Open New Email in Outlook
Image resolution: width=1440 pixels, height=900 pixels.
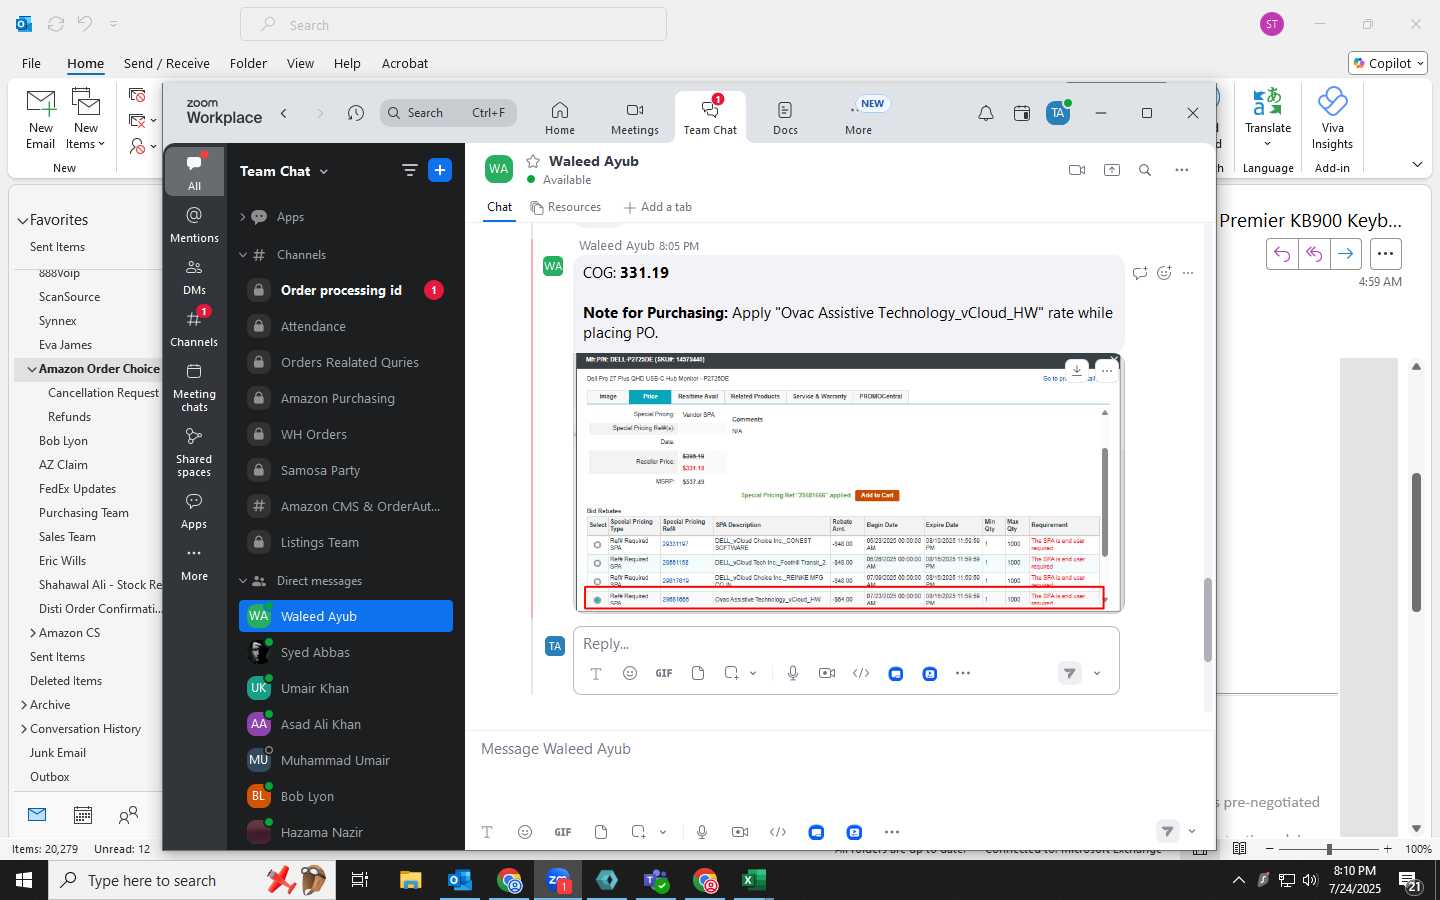(x=41, y=119)
